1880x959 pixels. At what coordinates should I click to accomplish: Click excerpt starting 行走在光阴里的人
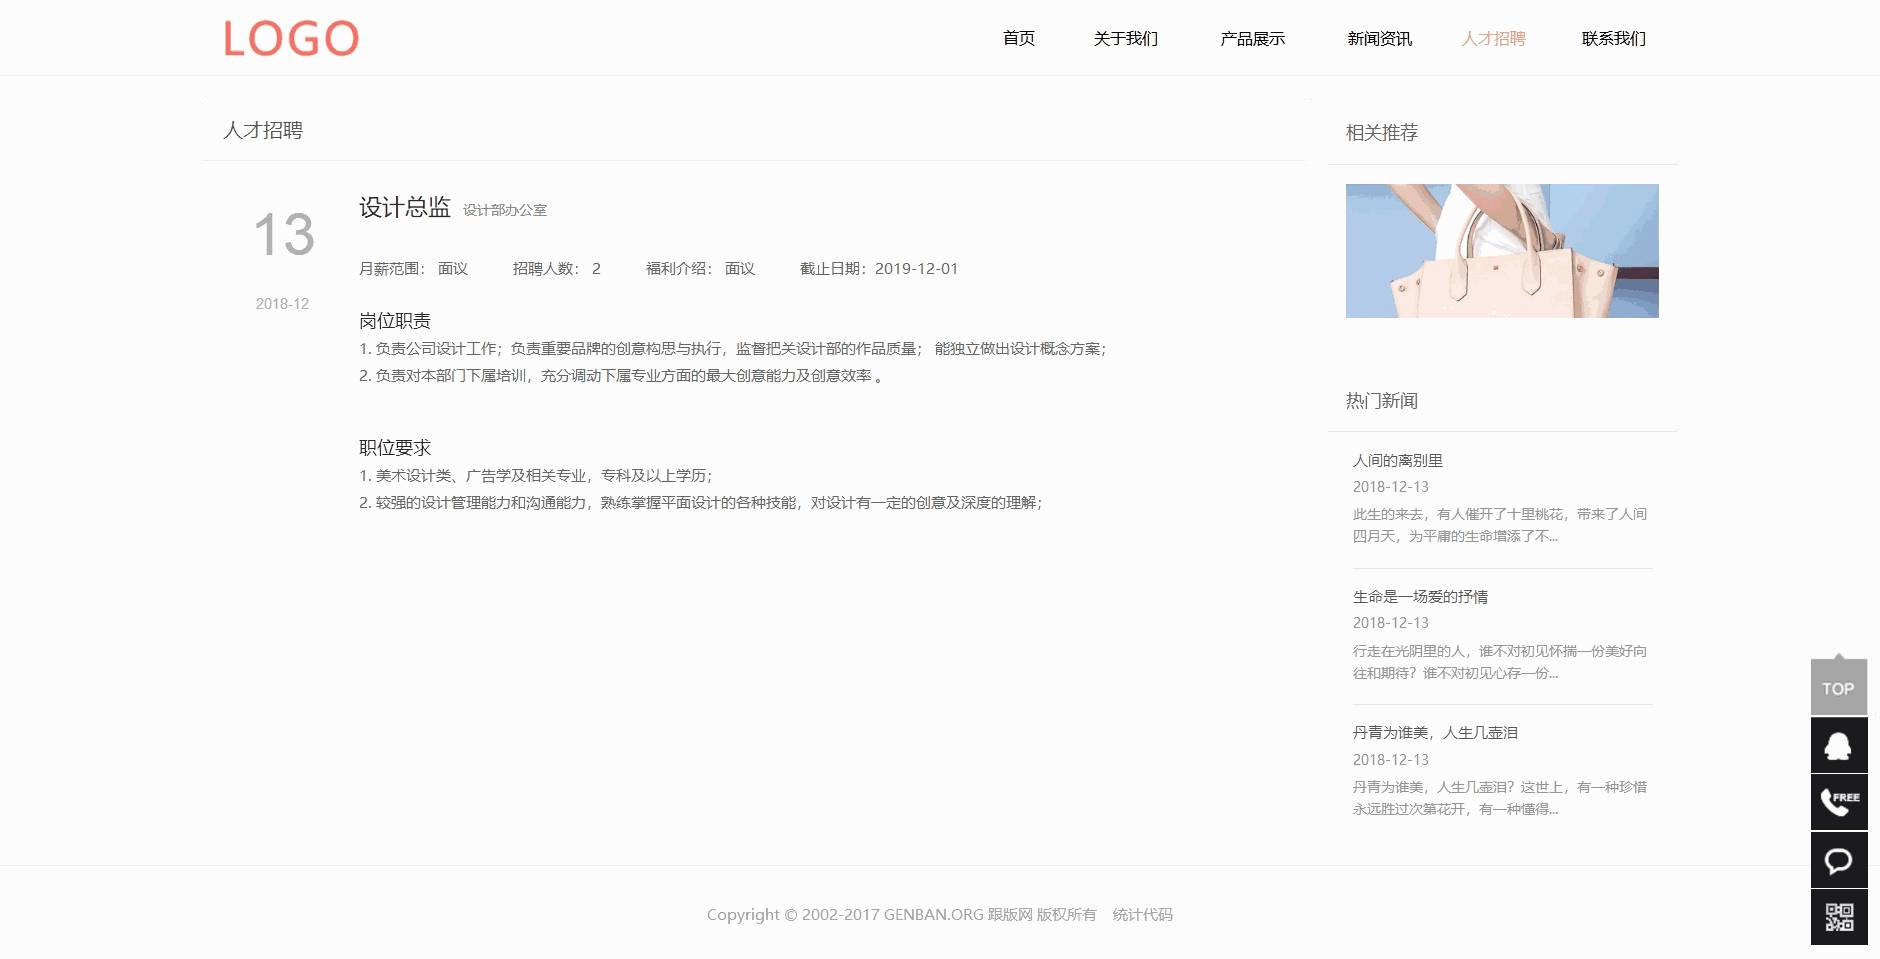click(1500, 662)
